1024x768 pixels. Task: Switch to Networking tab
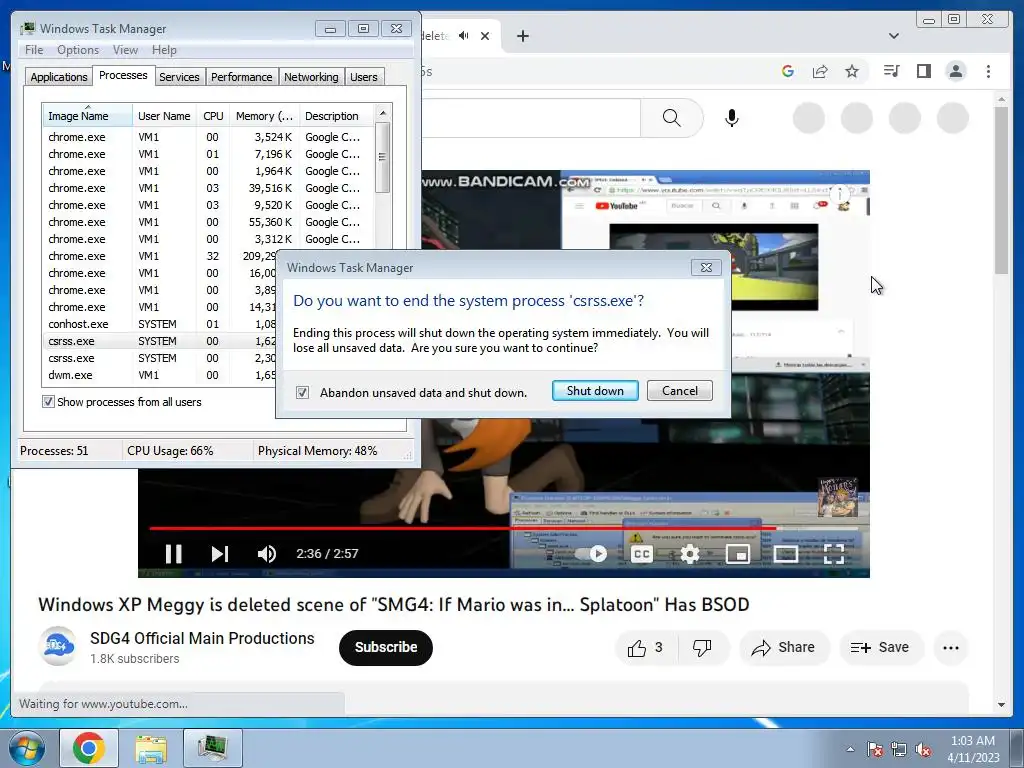[x=312, y=77]
